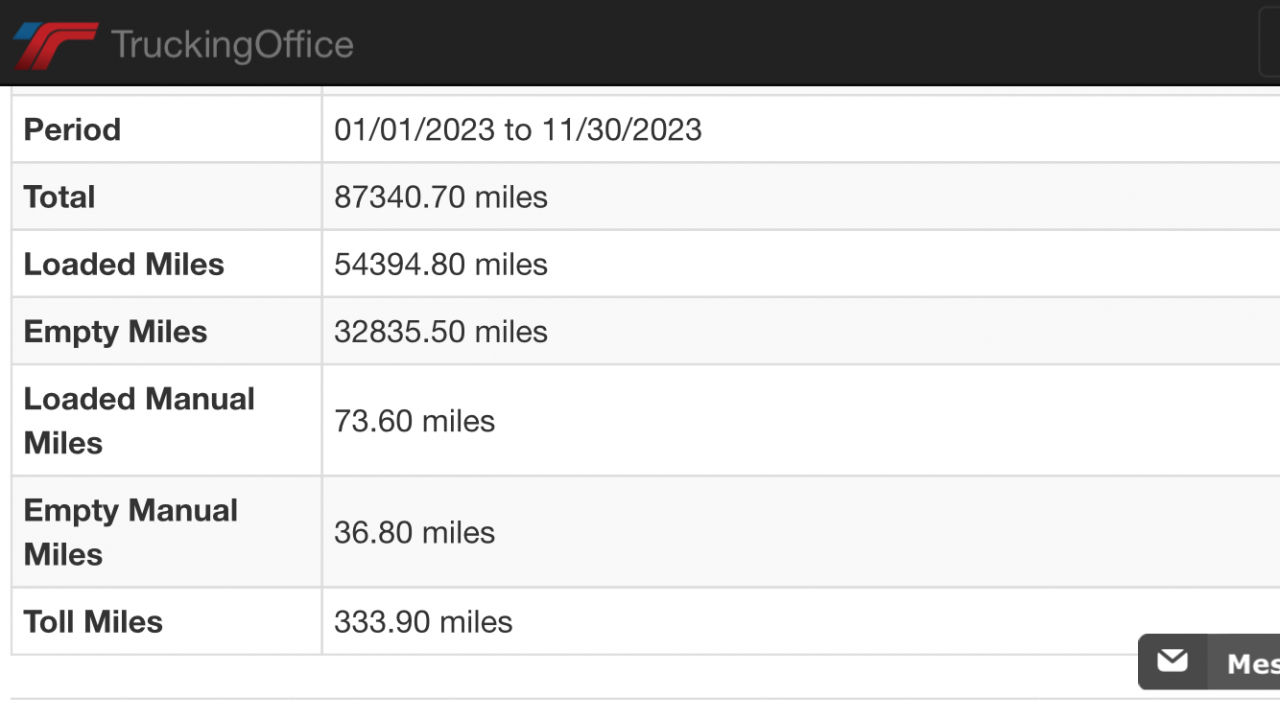Viewport: 1280px width, 719px height.
Task: Click the 333.90 miles toll value
Action: (423, 622)
